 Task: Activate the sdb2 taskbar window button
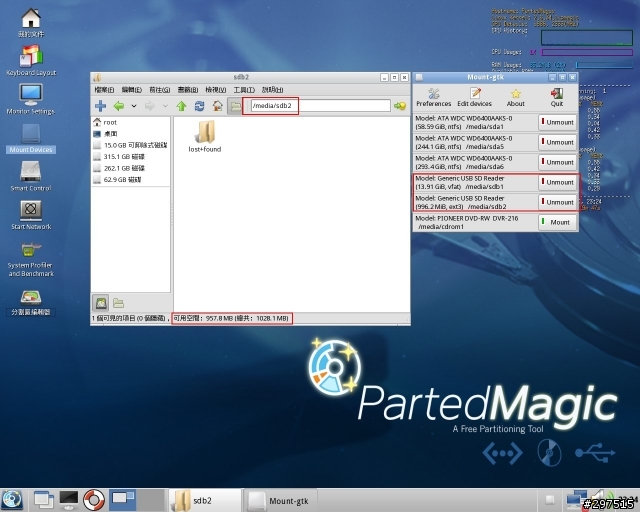pyautogui.click(x=205, y=501)
